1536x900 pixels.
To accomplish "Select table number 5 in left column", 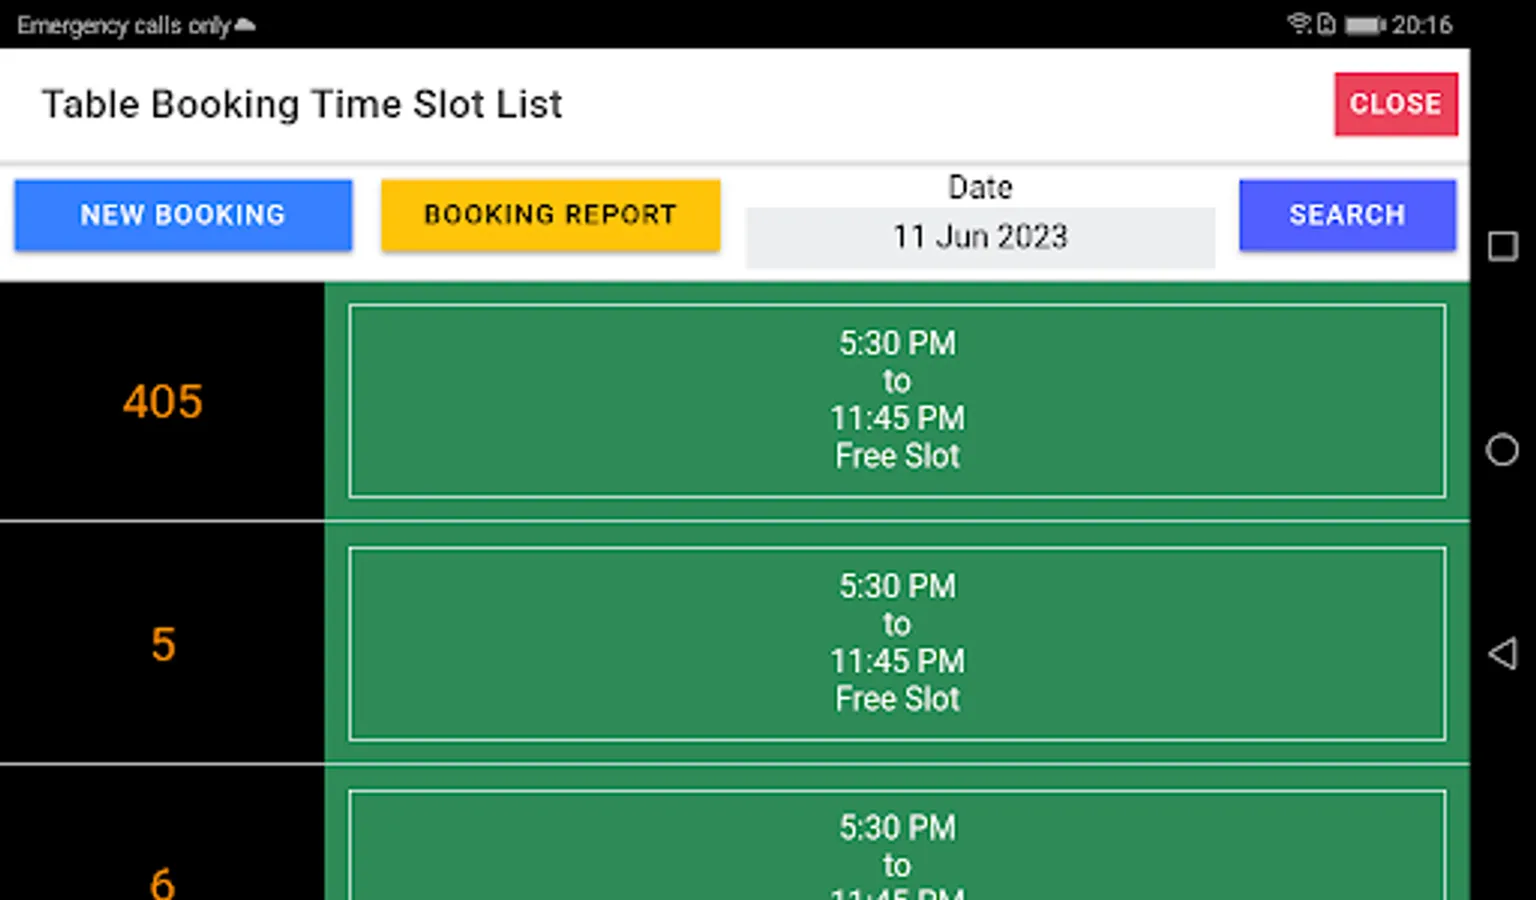I will click(163, 644).
